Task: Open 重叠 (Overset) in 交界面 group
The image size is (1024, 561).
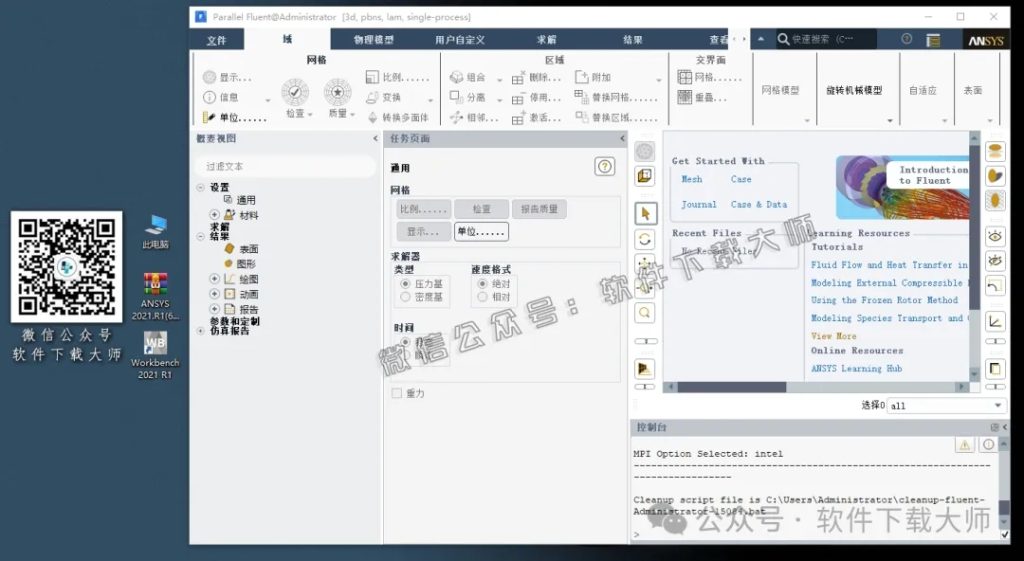Action: click(702, 98)
